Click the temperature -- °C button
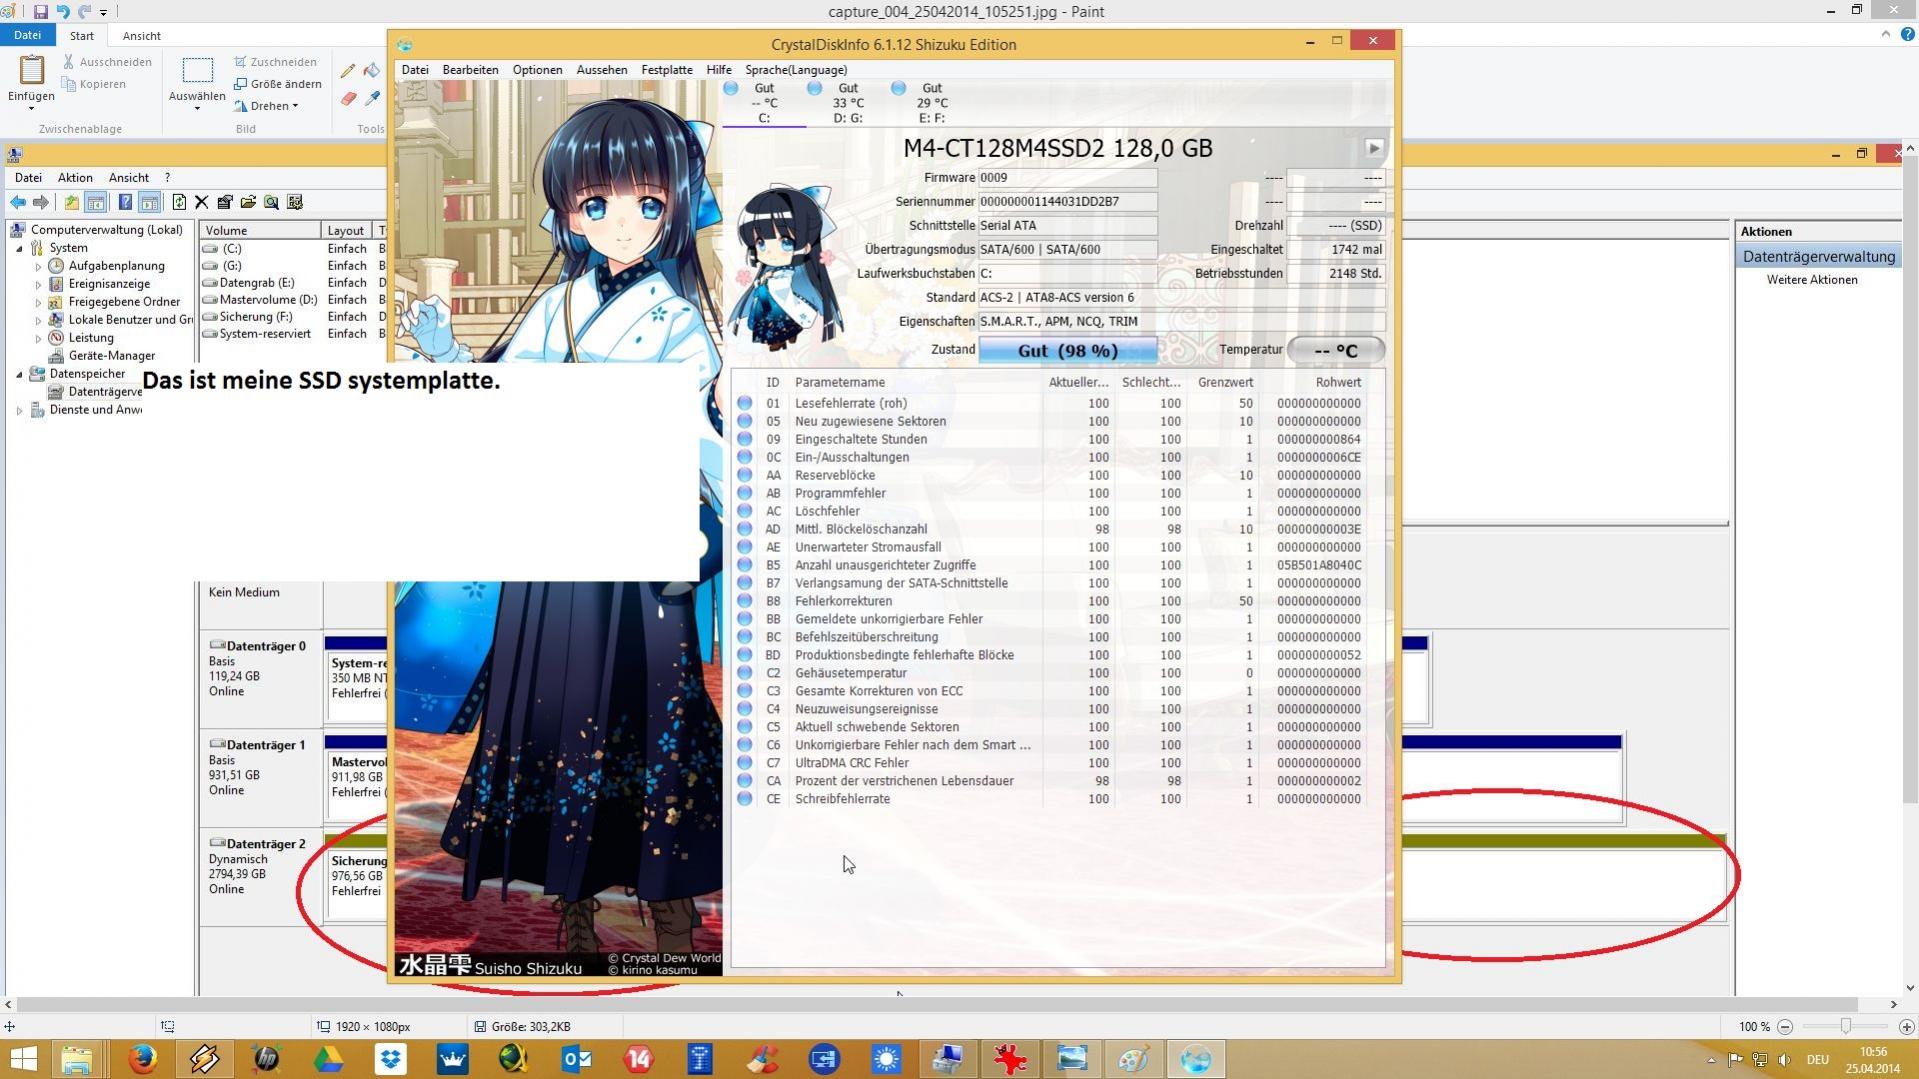Screen dimensions: 1919x1079 click(x=1336, y=350)
